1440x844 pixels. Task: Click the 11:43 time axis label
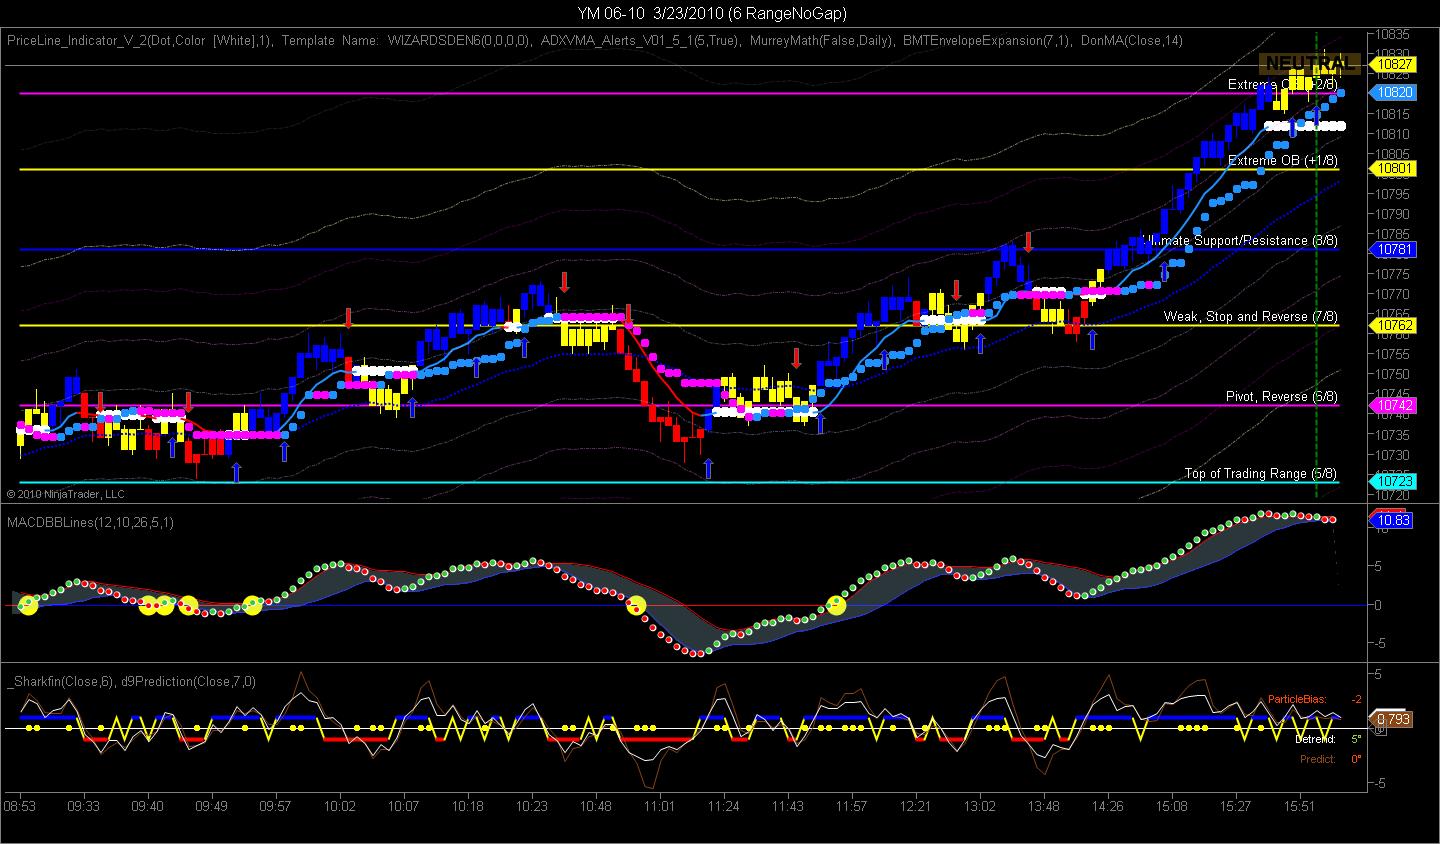(788, 806)
